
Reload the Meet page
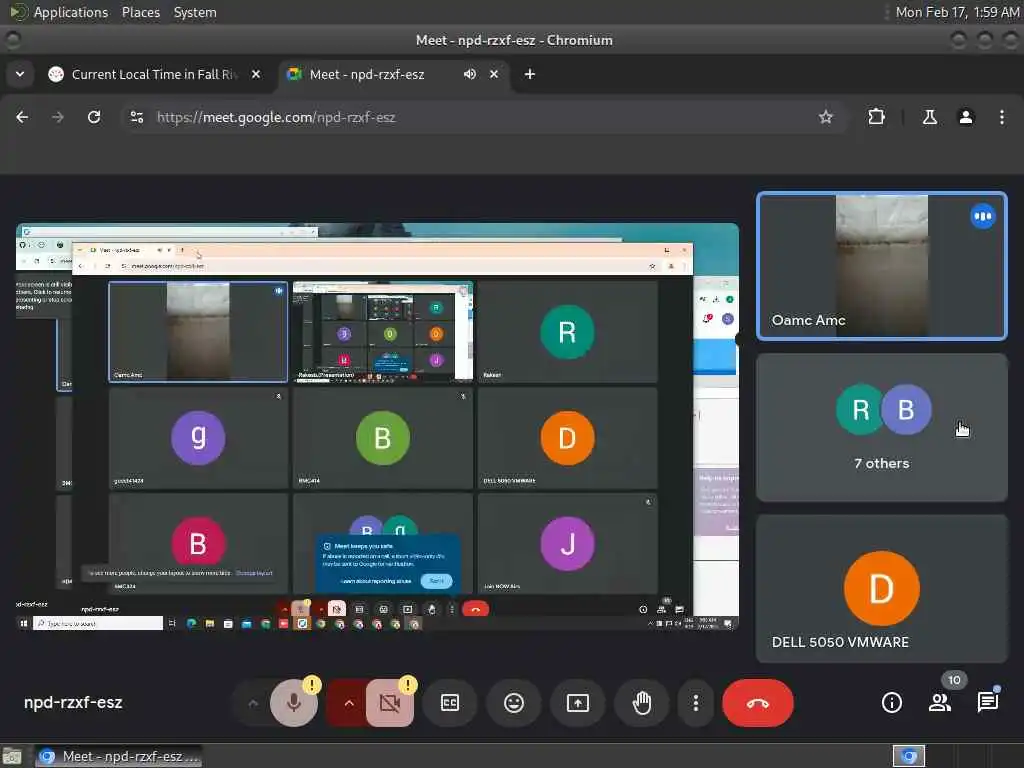(x=94, y=117)
